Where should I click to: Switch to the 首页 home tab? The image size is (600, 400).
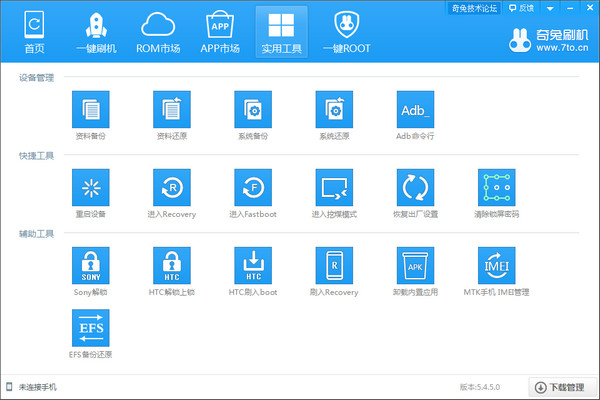[34, 31]
